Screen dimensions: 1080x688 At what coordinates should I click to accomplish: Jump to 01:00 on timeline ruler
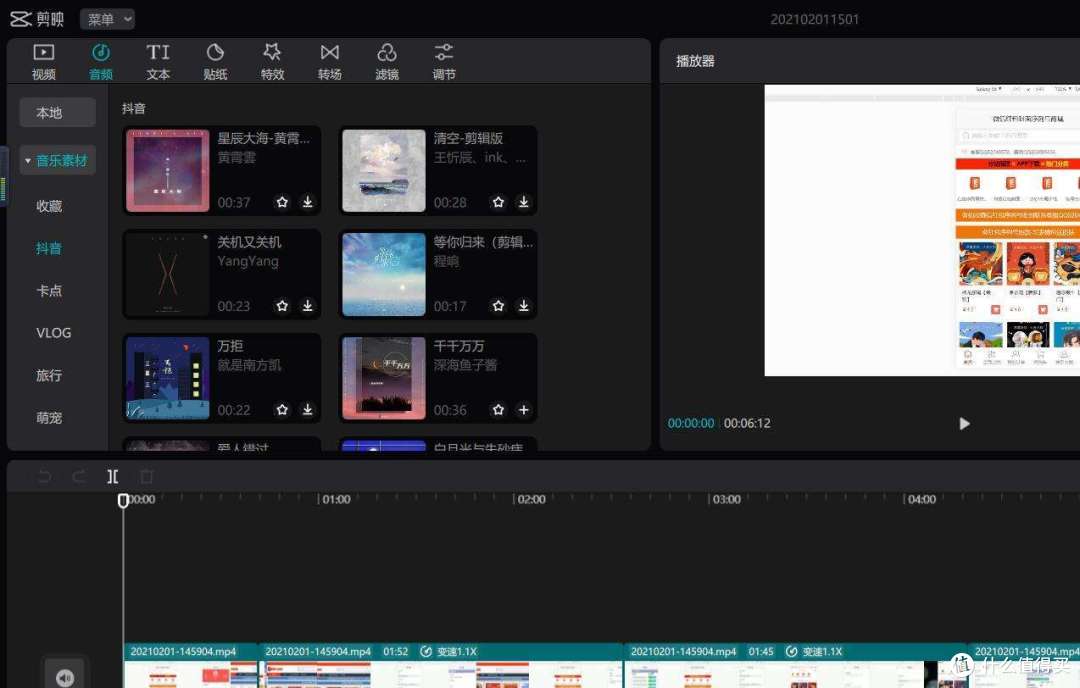pos(336,499)
